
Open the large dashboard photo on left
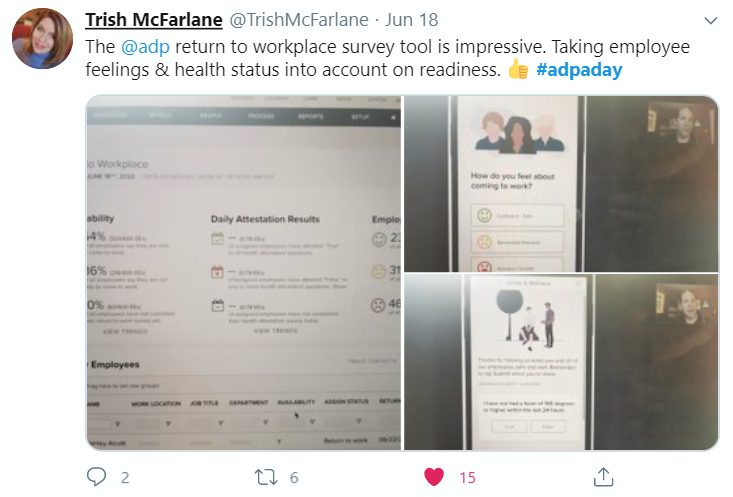244,273
